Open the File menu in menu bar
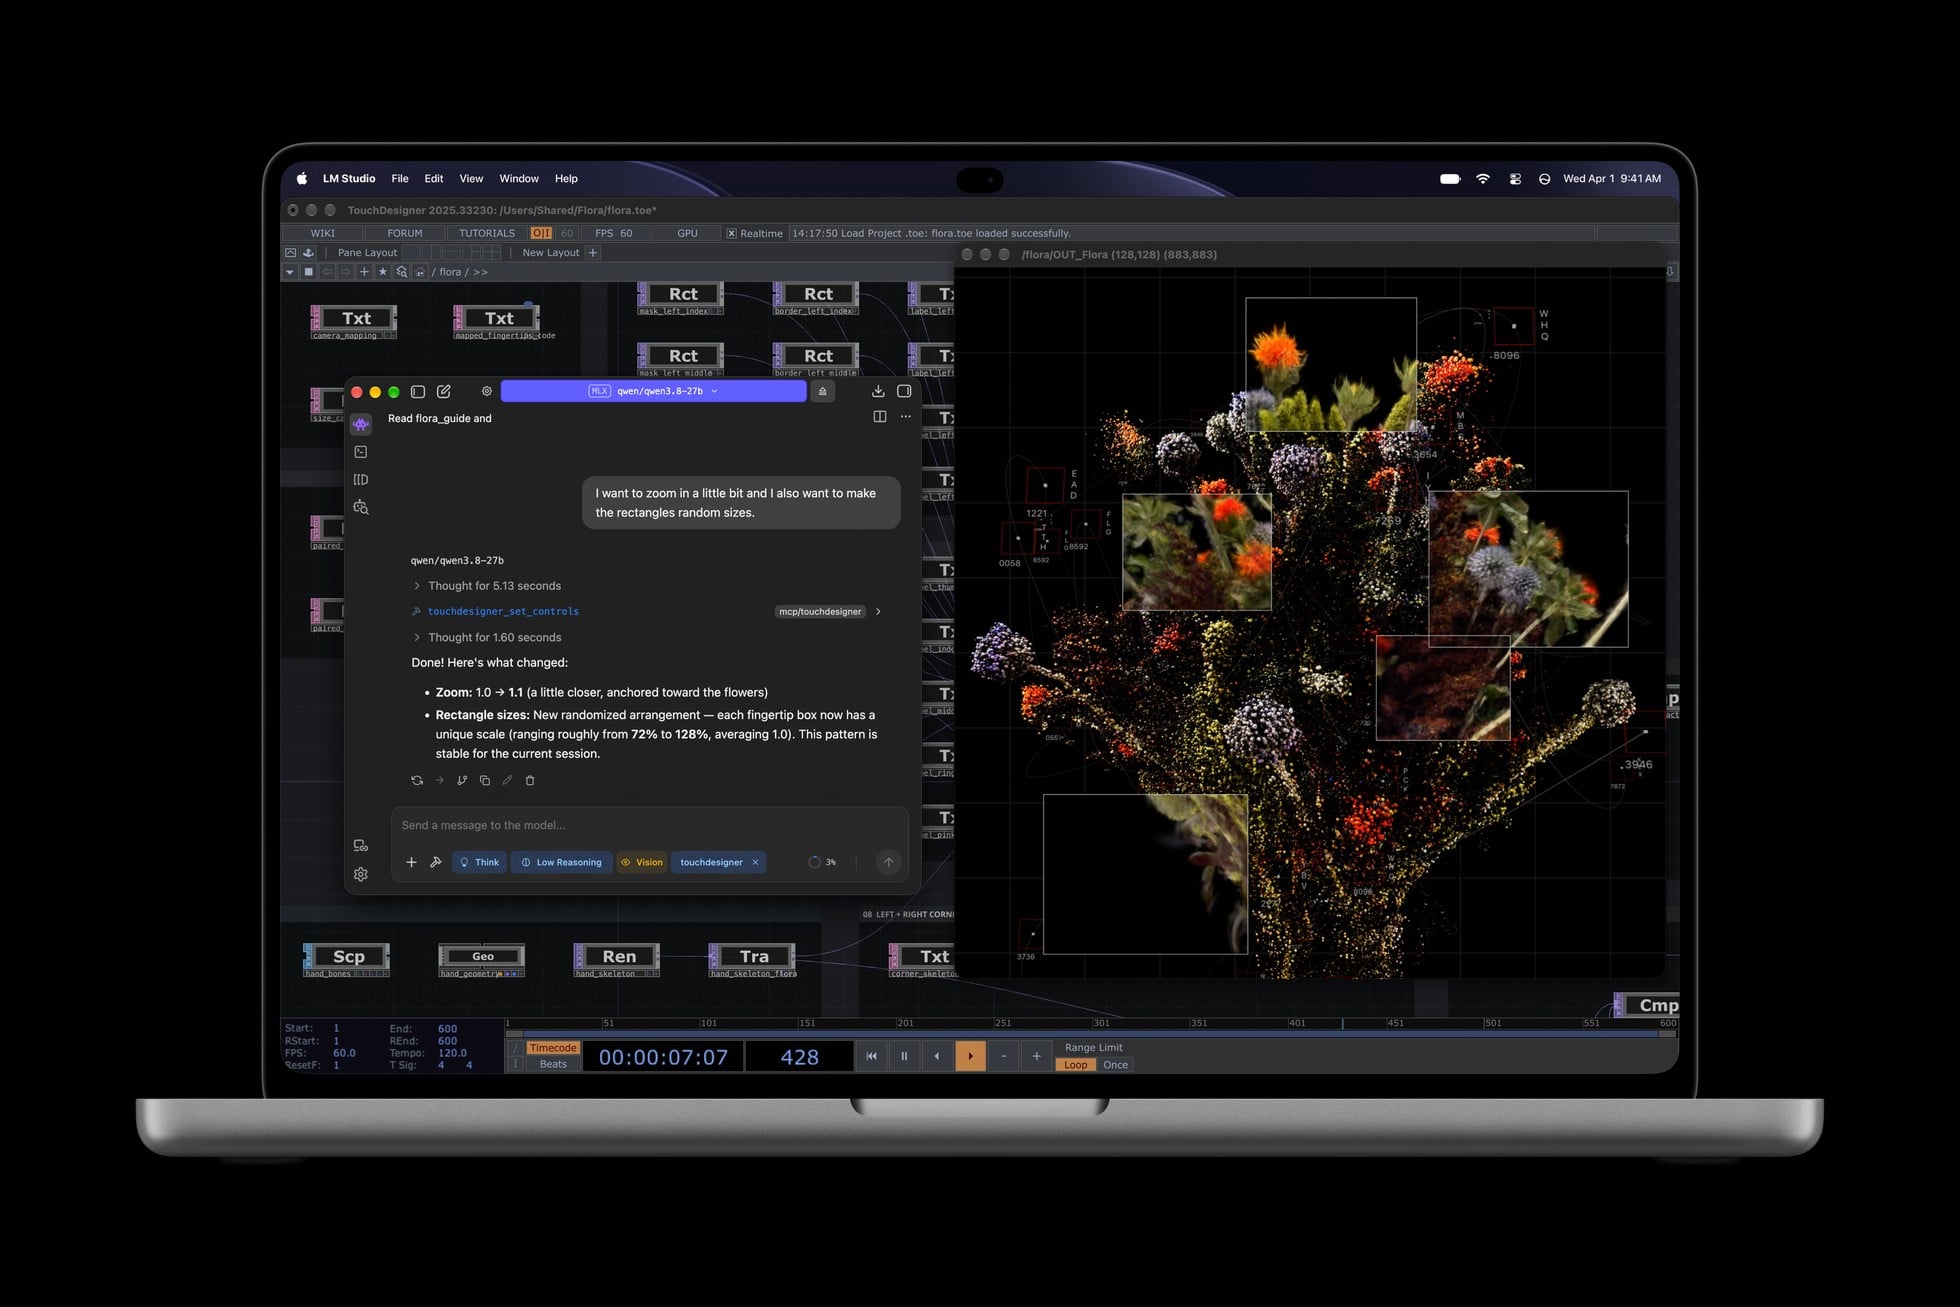The image size is (1960, 1307). click(400, 179)
